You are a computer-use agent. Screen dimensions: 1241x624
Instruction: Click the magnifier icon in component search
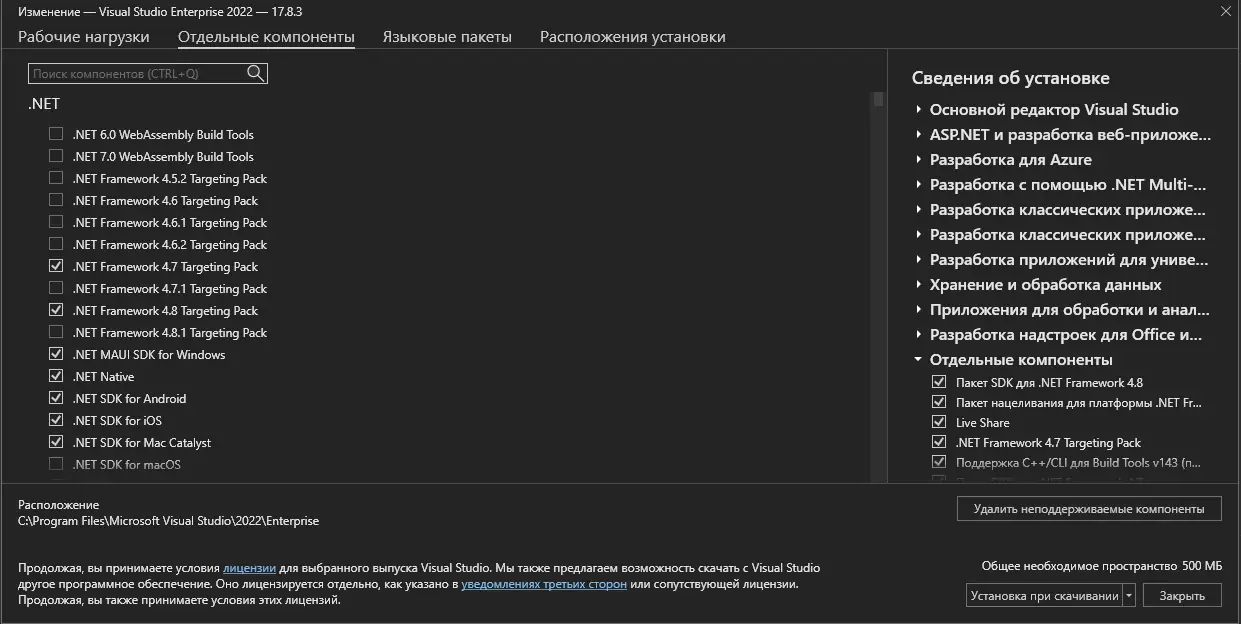pyautogui.click(x=256, y=73)
